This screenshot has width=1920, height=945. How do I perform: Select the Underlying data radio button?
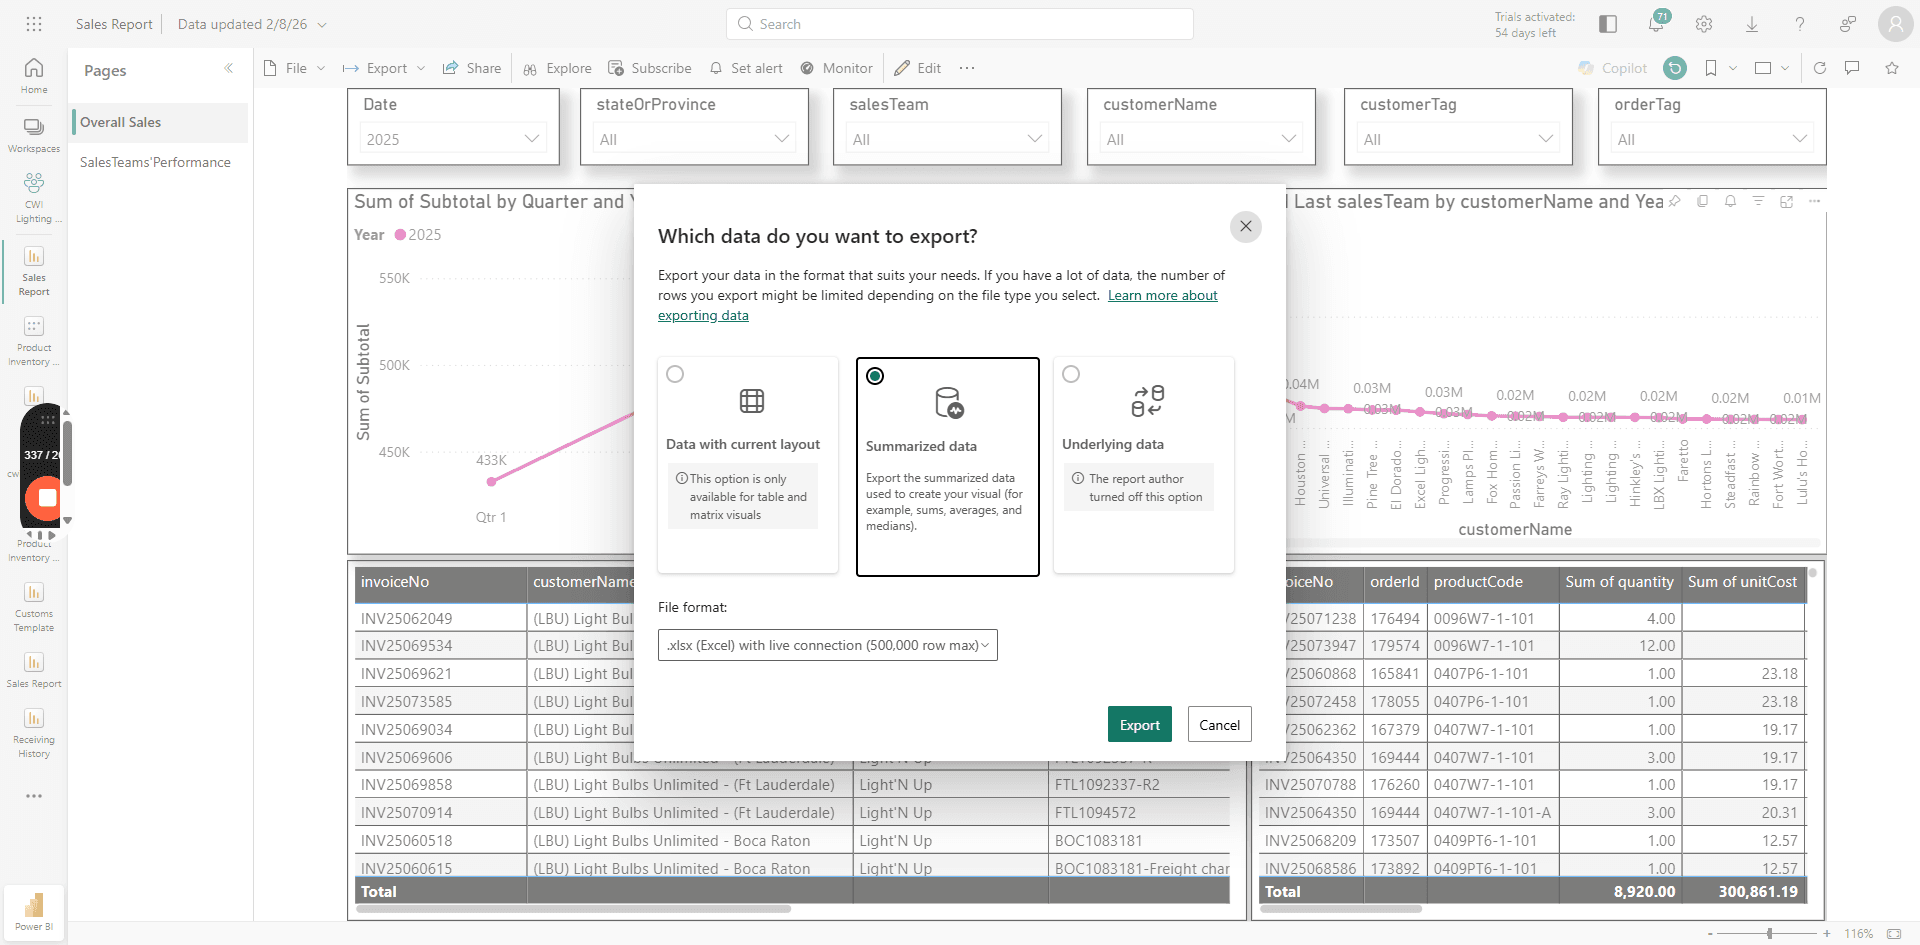point(1071,374)
